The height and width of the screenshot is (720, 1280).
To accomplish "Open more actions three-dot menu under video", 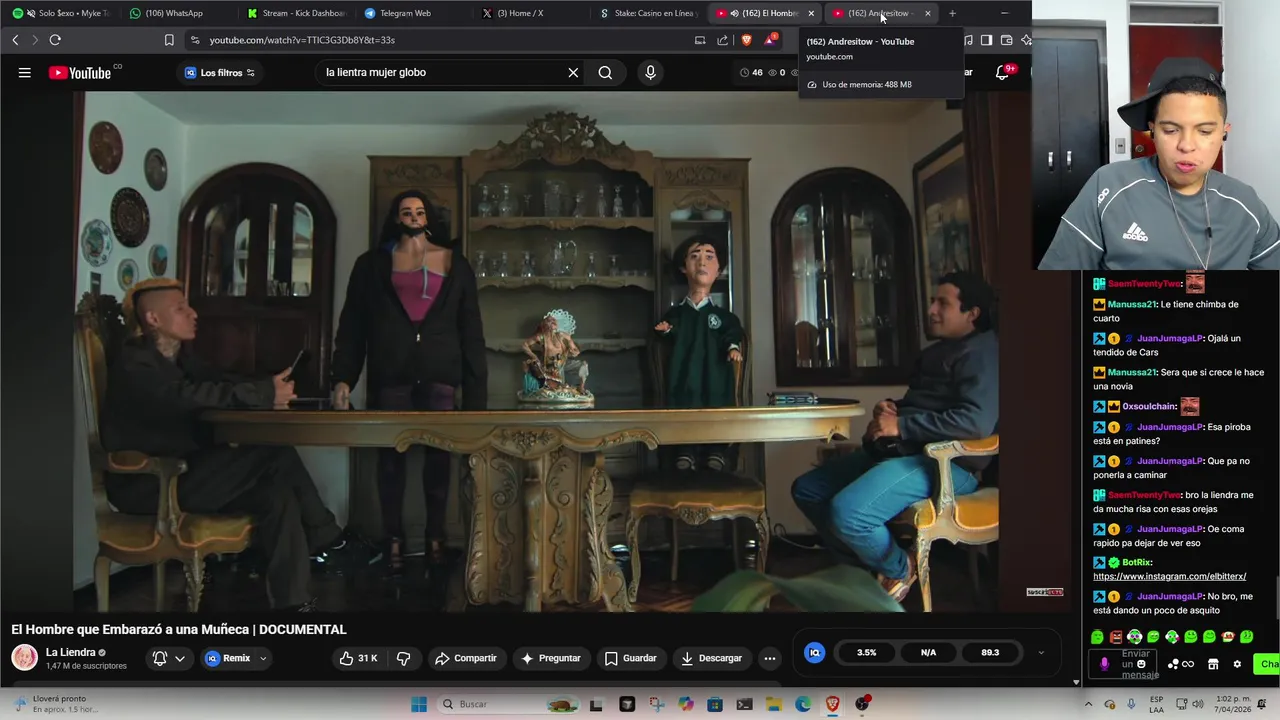I will pos(770,658).
